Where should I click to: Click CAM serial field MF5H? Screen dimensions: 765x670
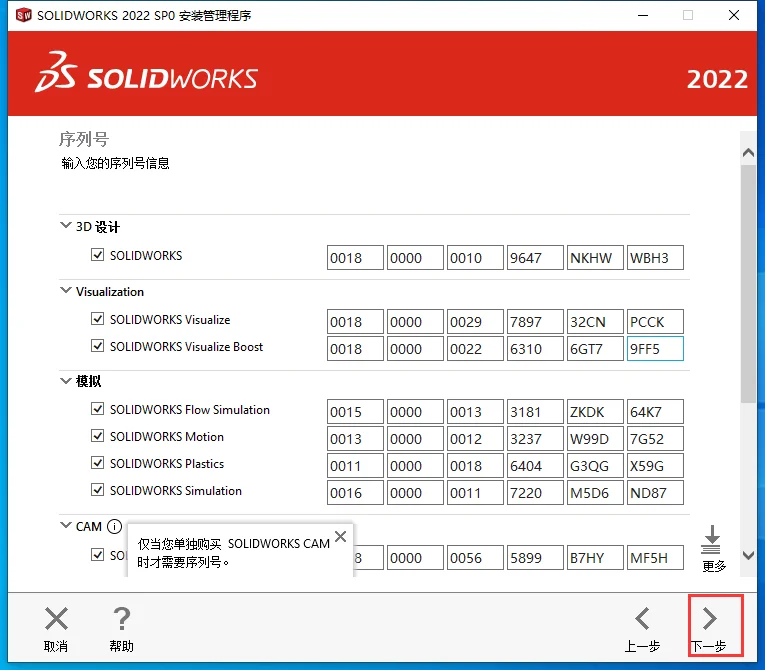pyautogui.click(x=655, y=557)
